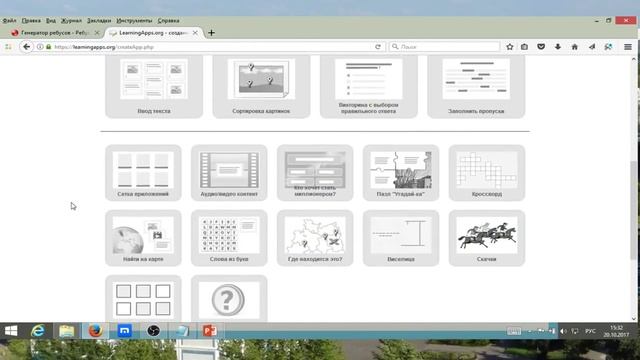
Task: Select the Аудио/видео контент template
Action: tap(229, 173)
